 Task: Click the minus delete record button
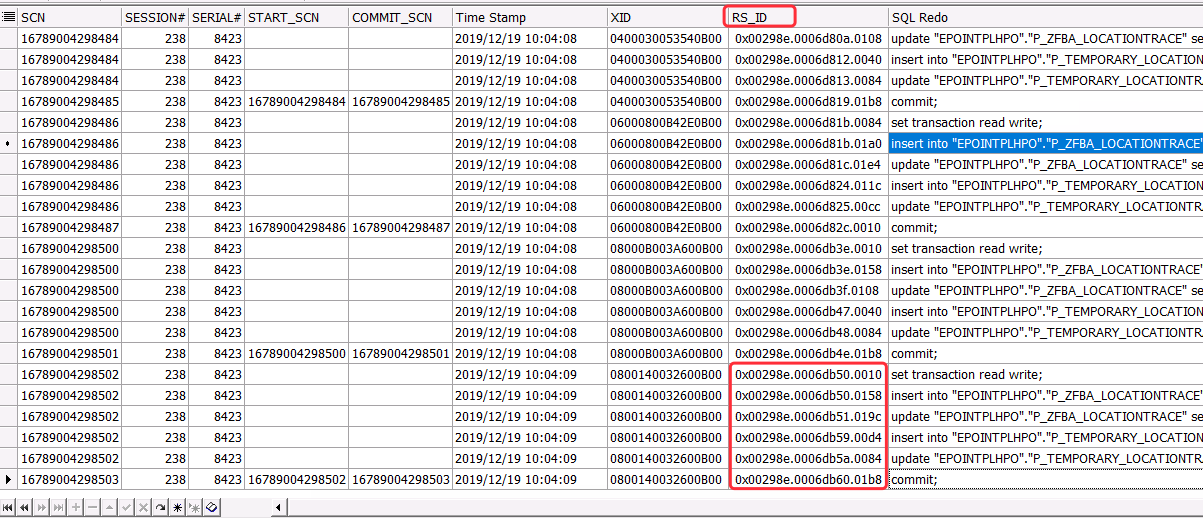pyautogui.click(x=92, y=507)
